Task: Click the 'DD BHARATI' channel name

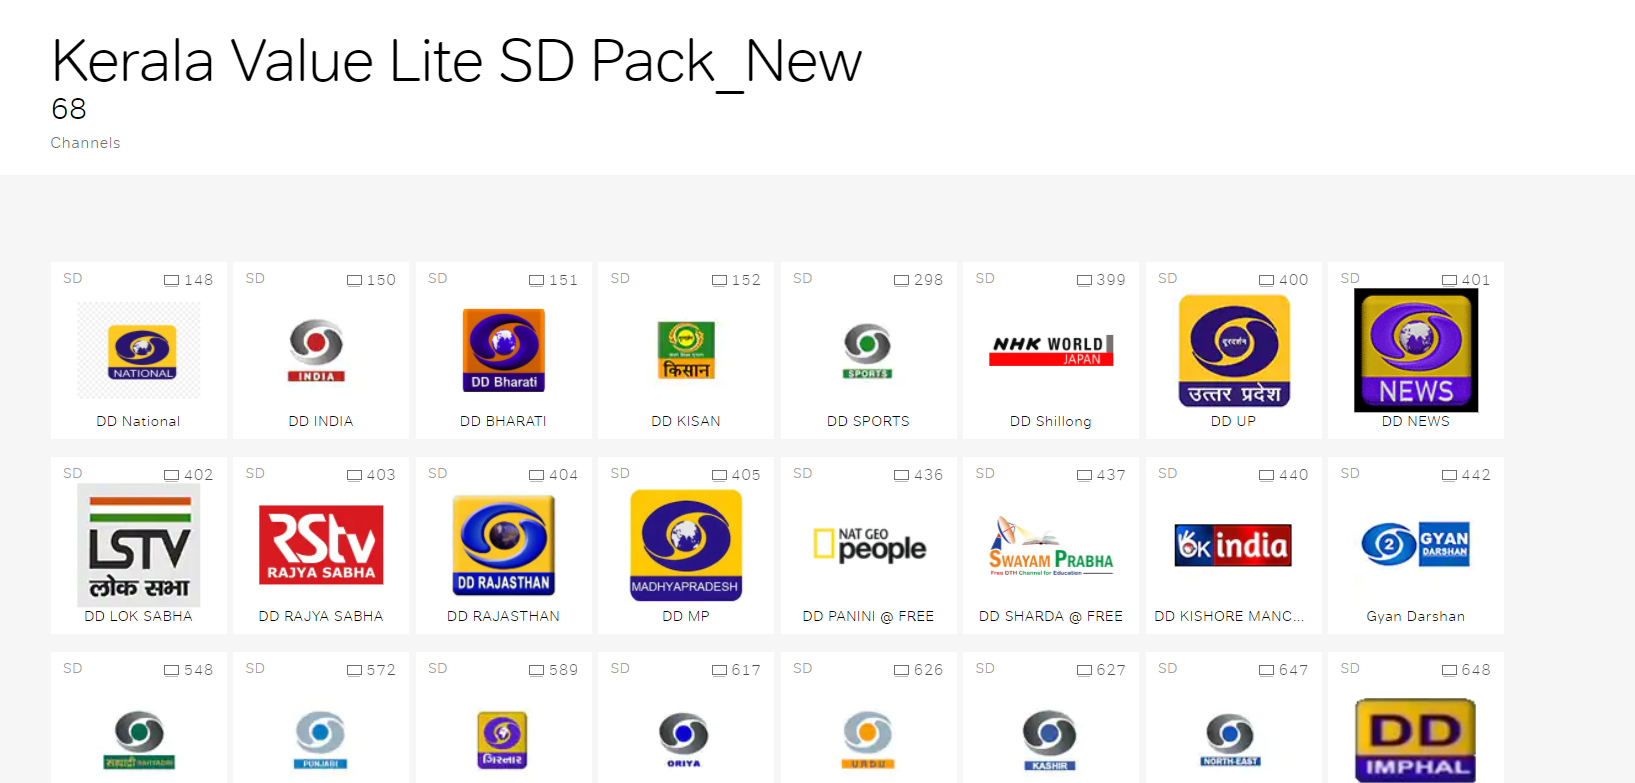Action: pyautogui.click(x=503, y=421)
